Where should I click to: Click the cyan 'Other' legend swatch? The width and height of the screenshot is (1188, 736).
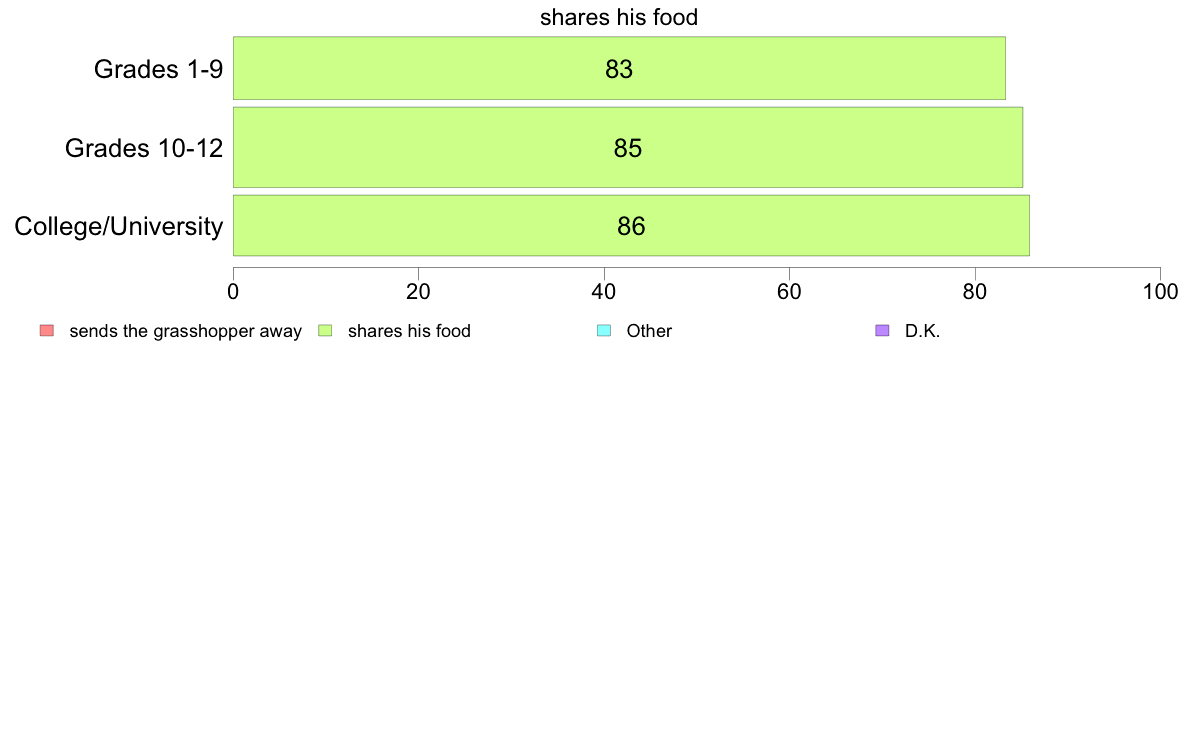click(604, 330)
